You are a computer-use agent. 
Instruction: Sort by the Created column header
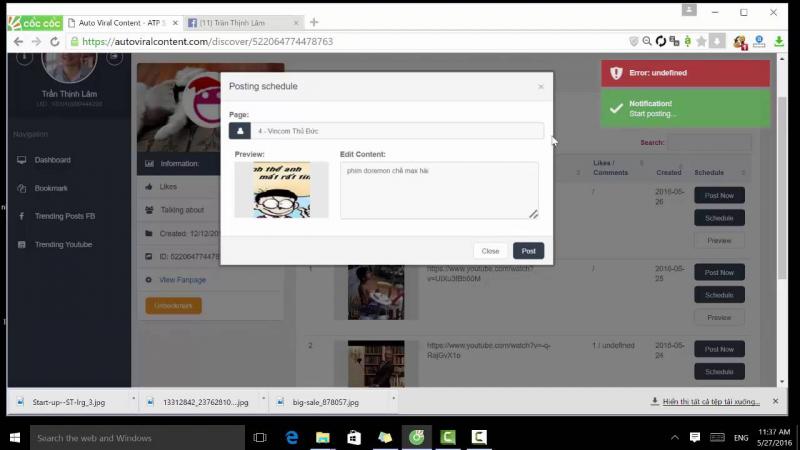tap(668, 172)
